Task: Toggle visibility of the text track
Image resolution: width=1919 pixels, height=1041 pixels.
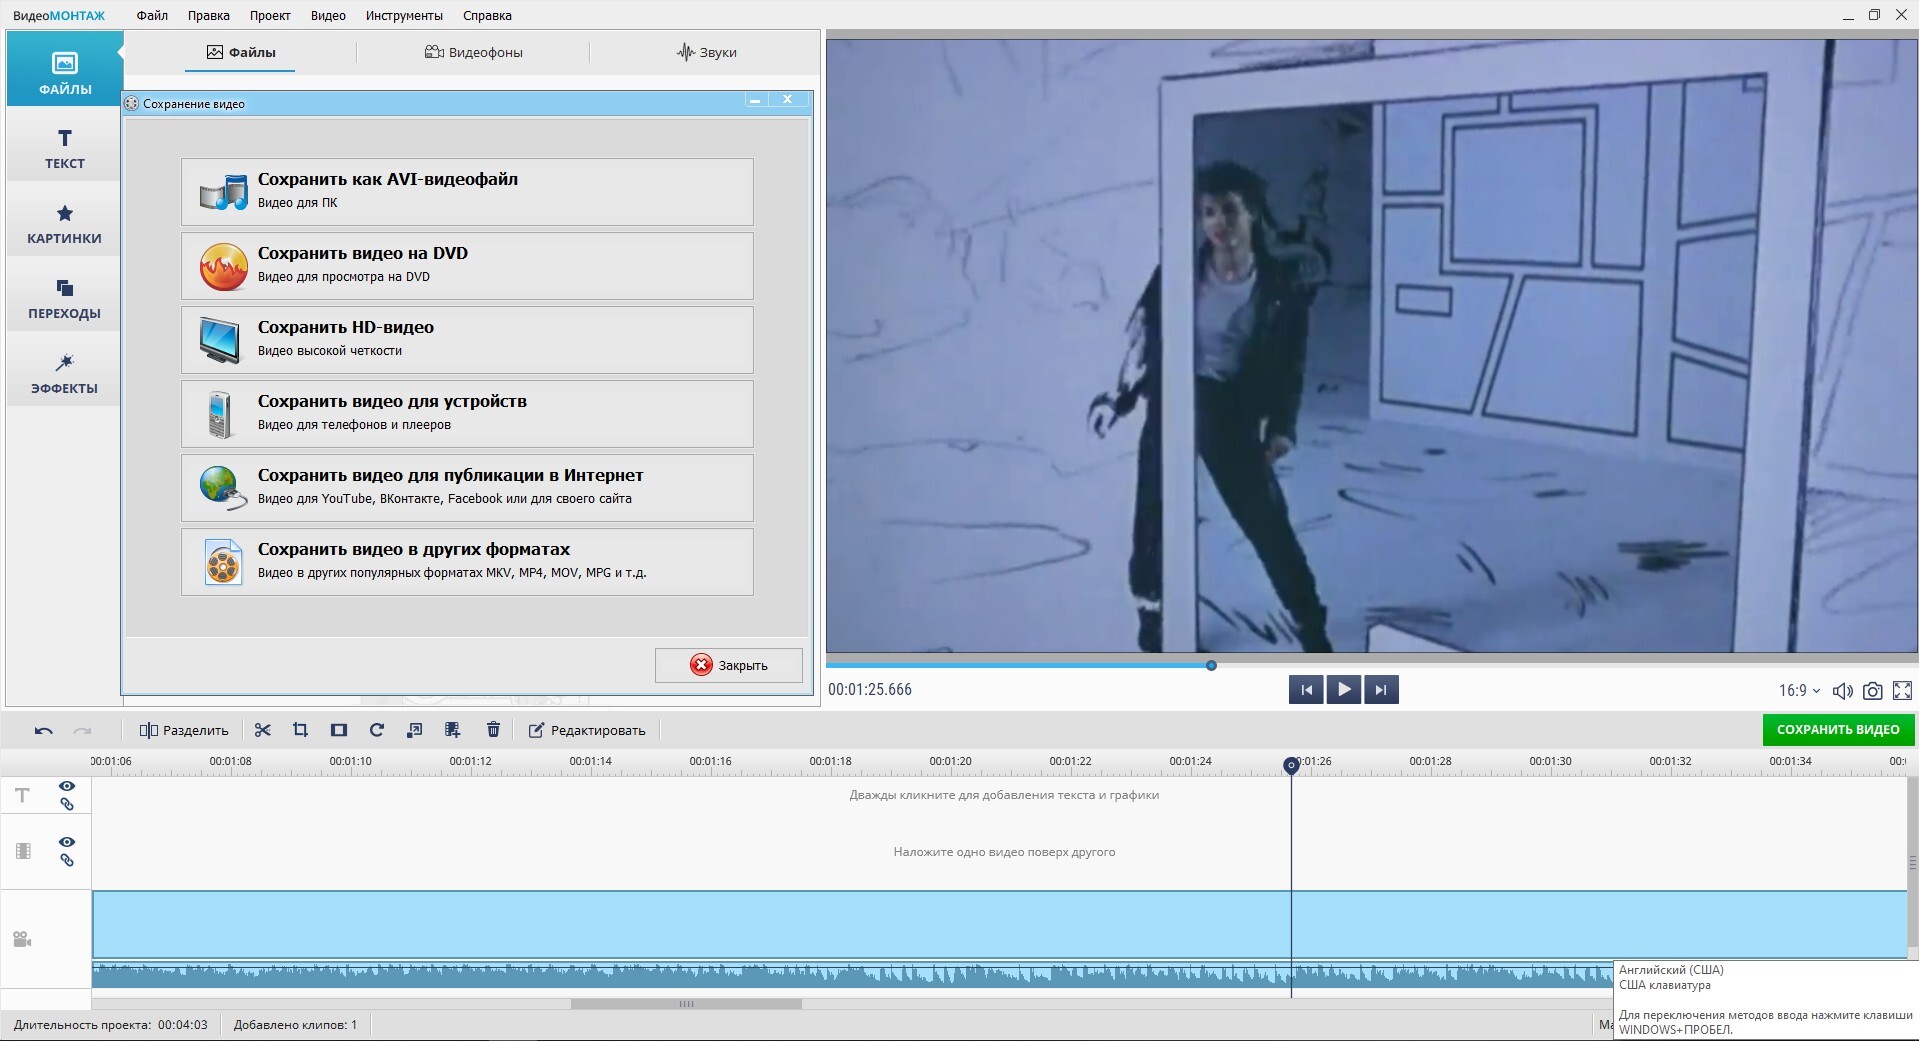Action: tap(67, 786)
